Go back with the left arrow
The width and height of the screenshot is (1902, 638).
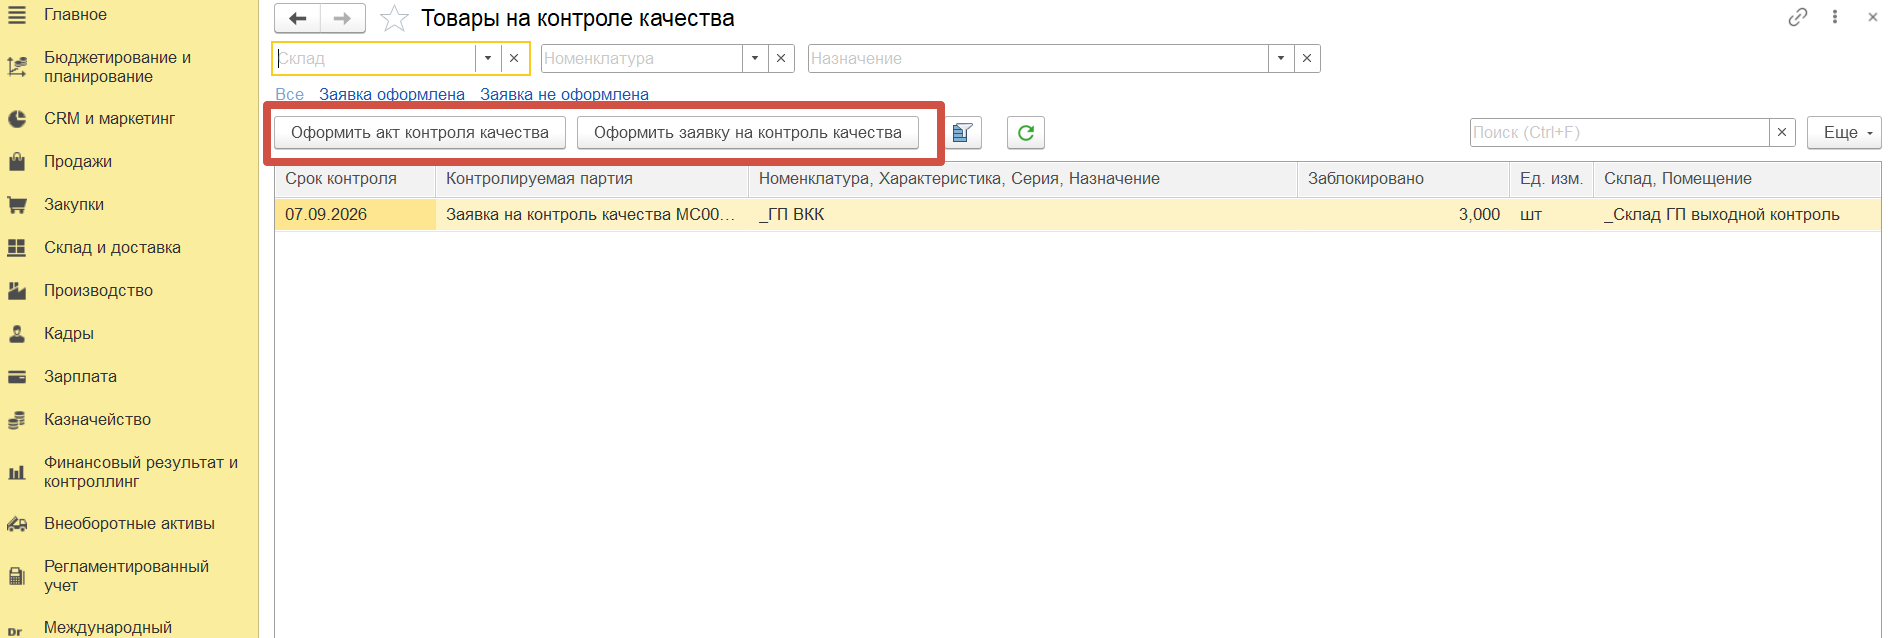coord(297,19)
